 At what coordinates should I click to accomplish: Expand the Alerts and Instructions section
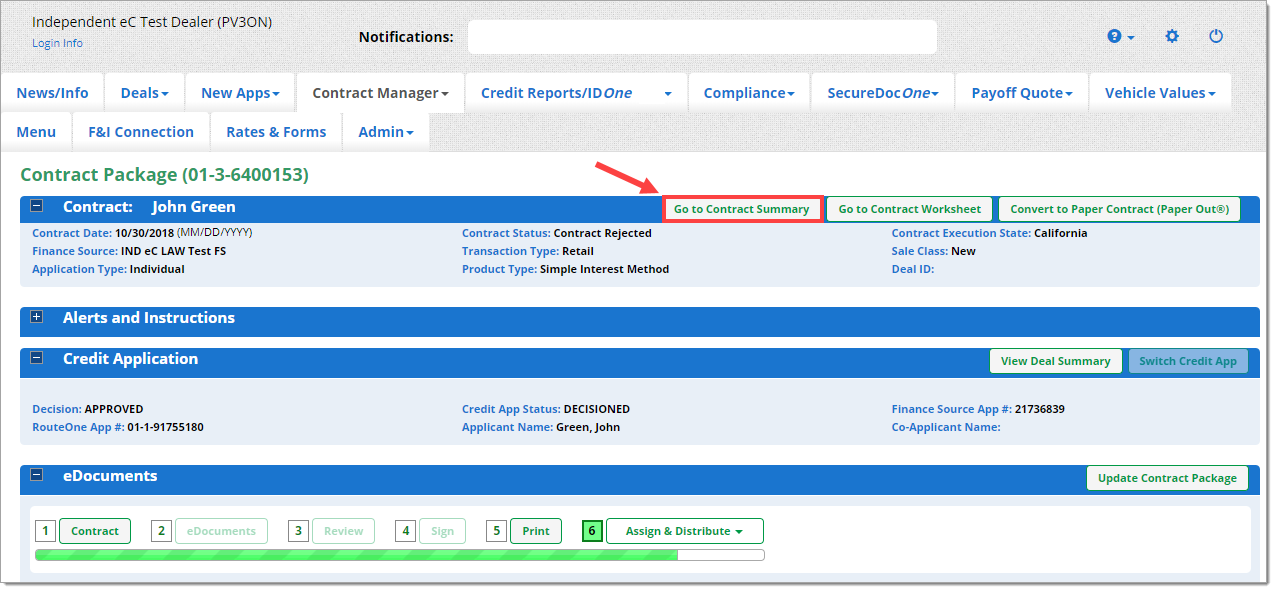click(37, 317)
